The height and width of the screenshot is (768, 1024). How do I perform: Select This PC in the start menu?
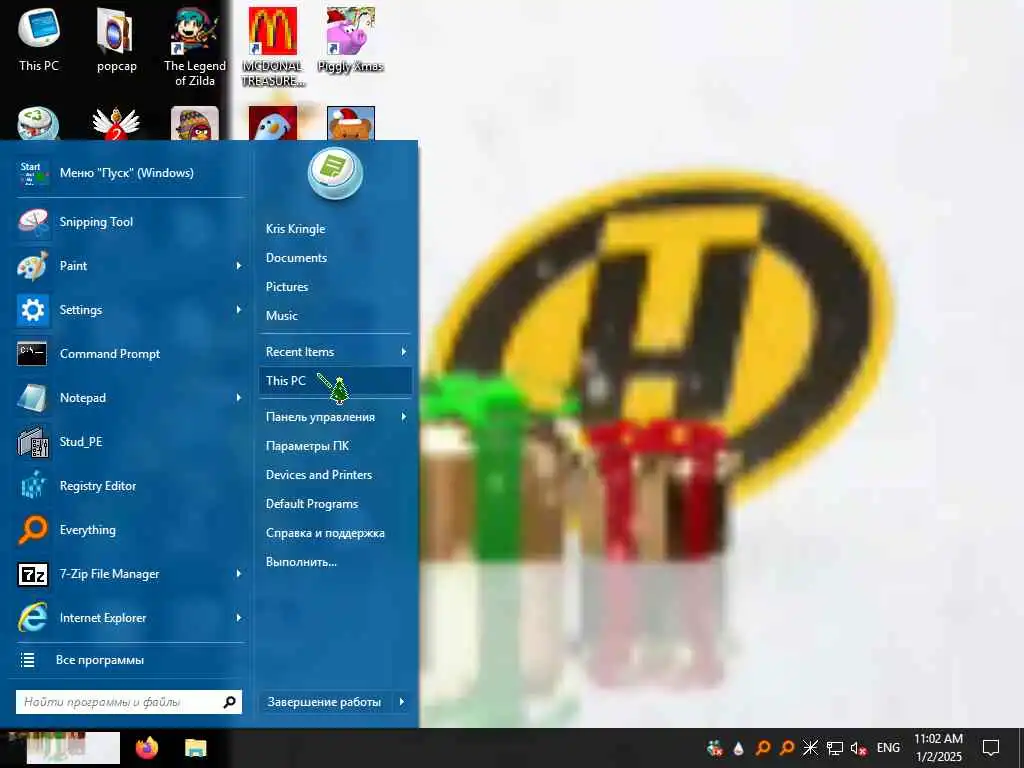tap(335, 381)
